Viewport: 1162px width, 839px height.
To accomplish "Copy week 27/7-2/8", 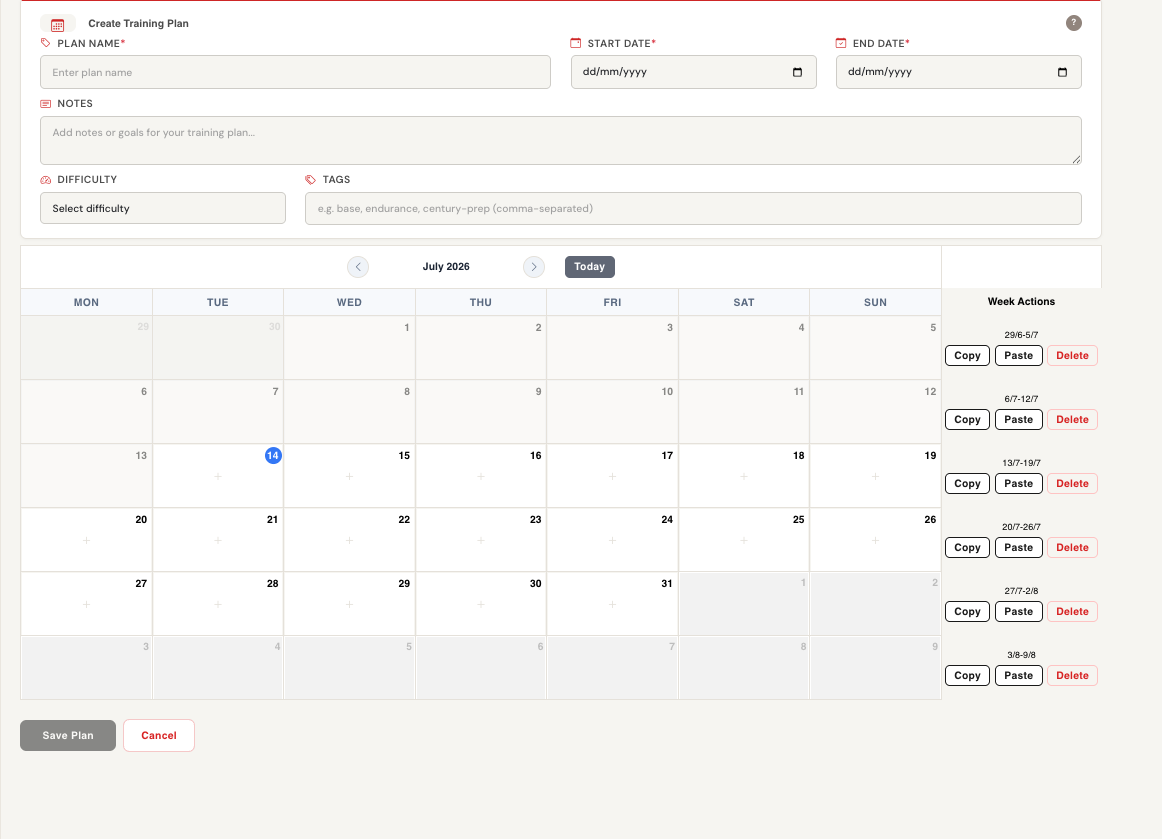I will (967, 611).
